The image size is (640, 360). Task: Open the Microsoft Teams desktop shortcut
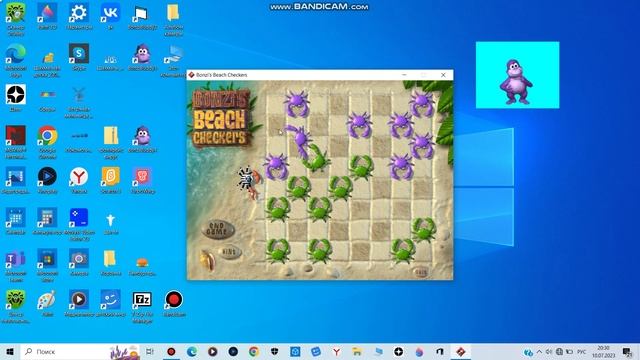point(16,259)
